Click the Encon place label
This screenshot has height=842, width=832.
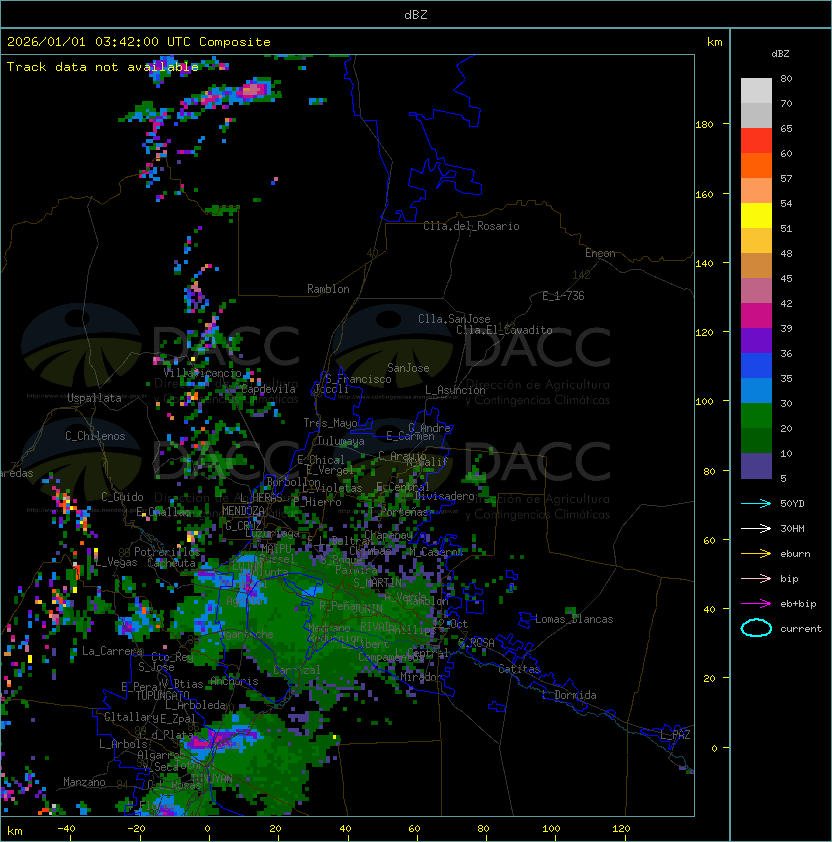pyautogui.click(x=600, y=253)
